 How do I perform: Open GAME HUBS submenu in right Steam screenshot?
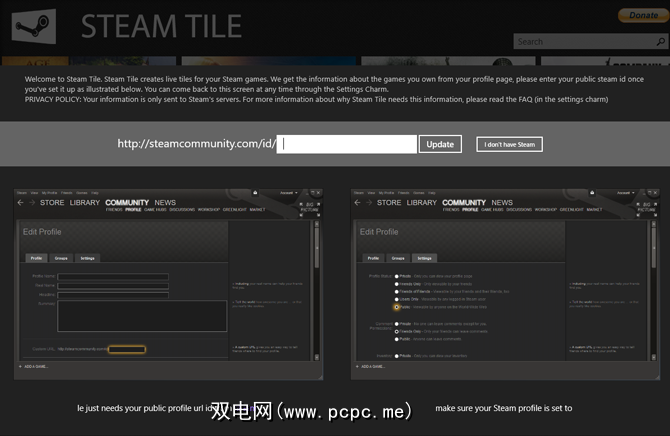coord(492,210)
